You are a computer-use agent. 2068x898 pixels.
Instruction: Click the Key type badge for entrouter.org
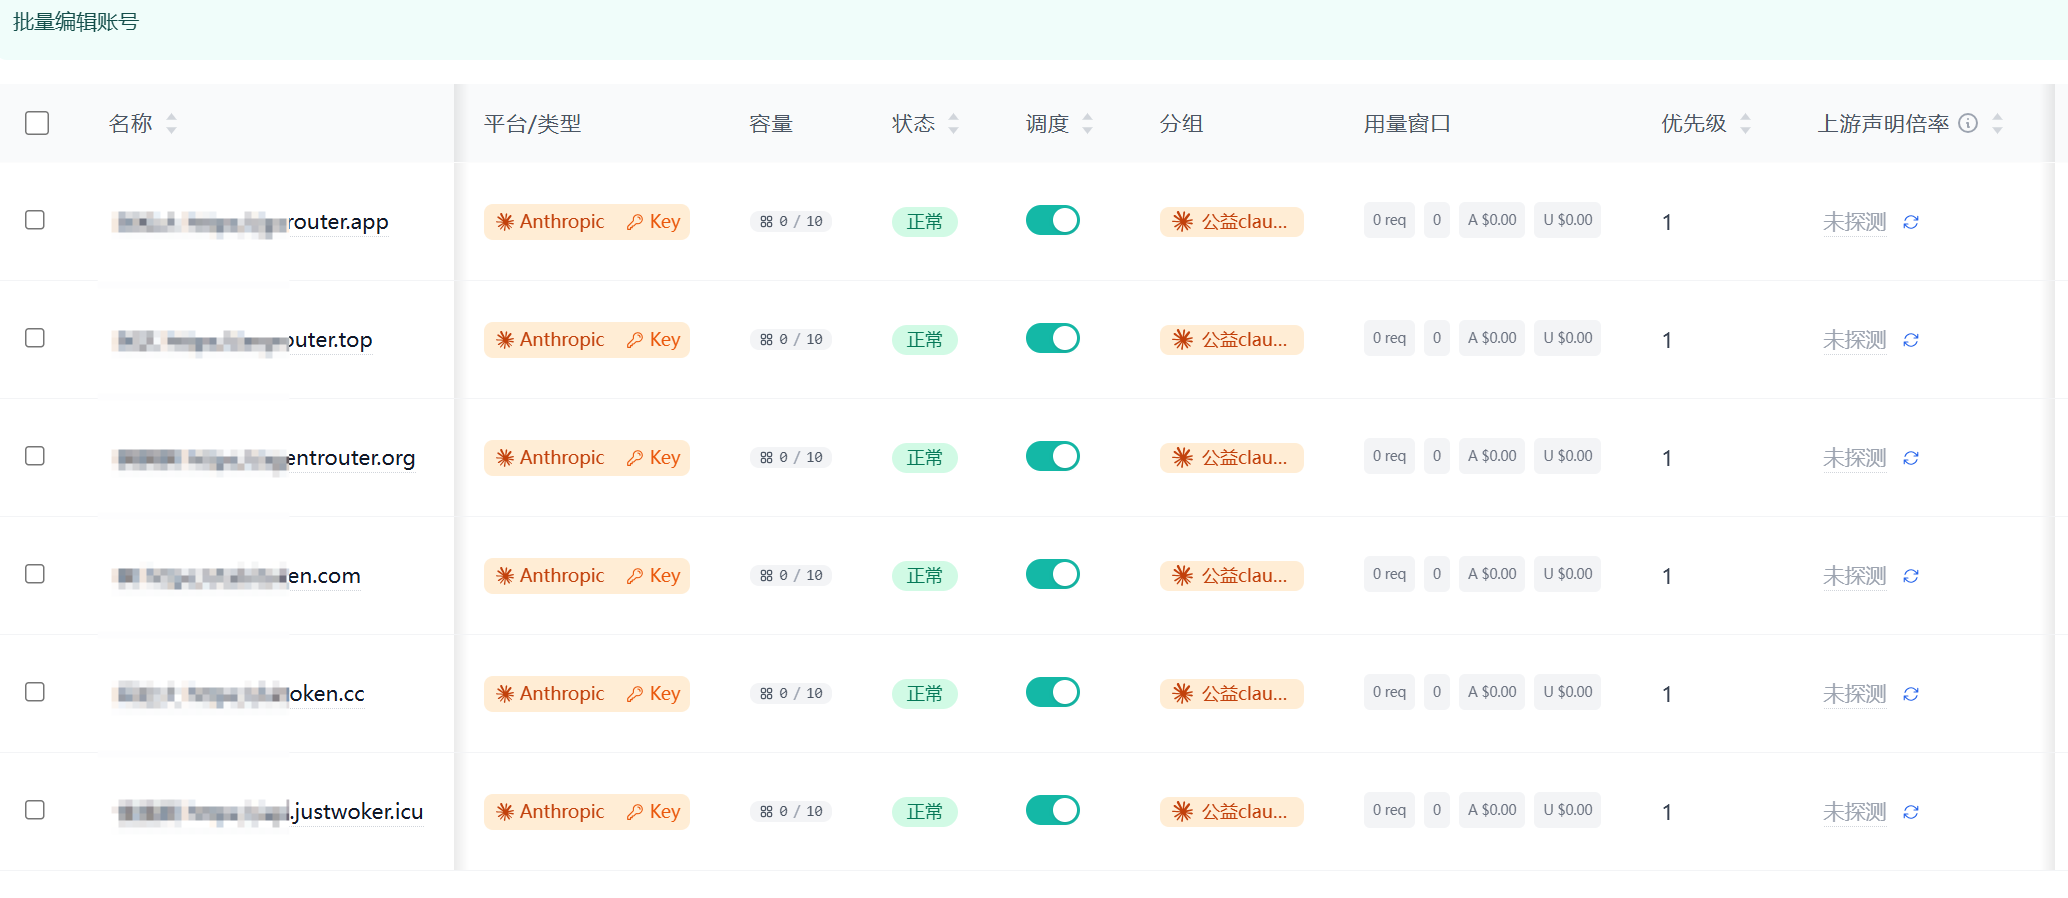(x=654, y=458)
